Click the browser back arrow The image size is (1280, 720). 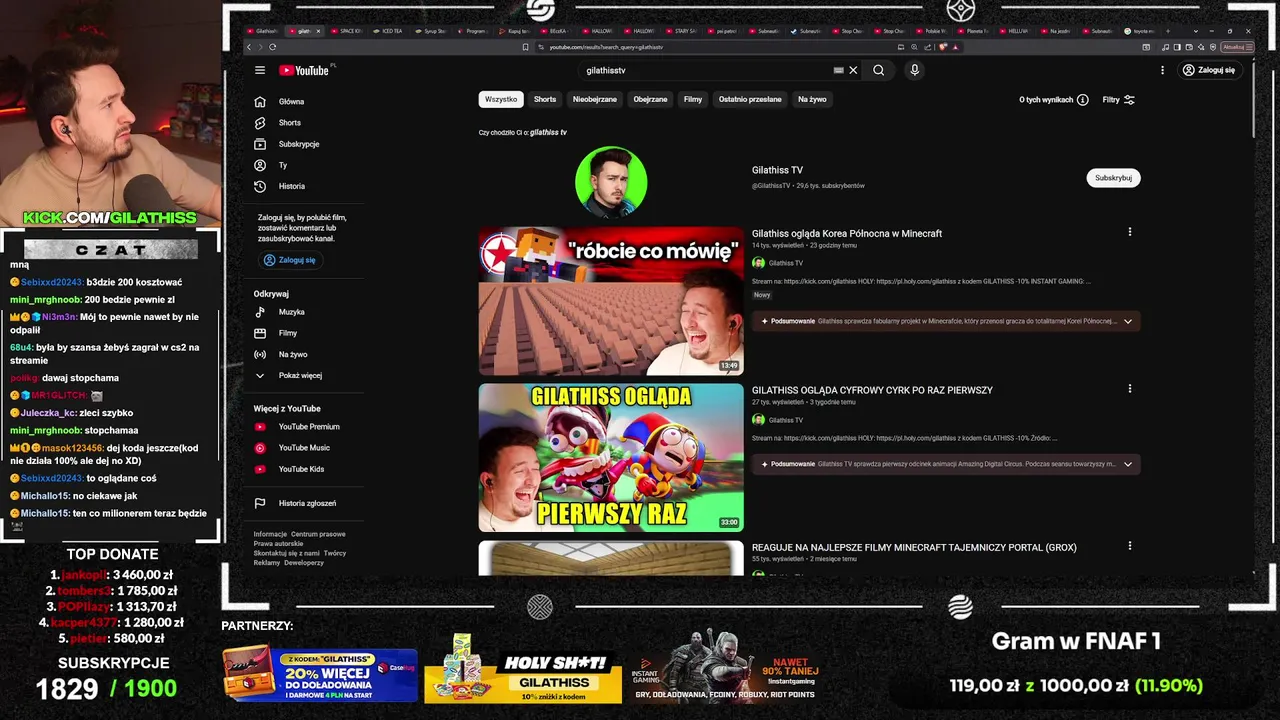tap(250, 47)
